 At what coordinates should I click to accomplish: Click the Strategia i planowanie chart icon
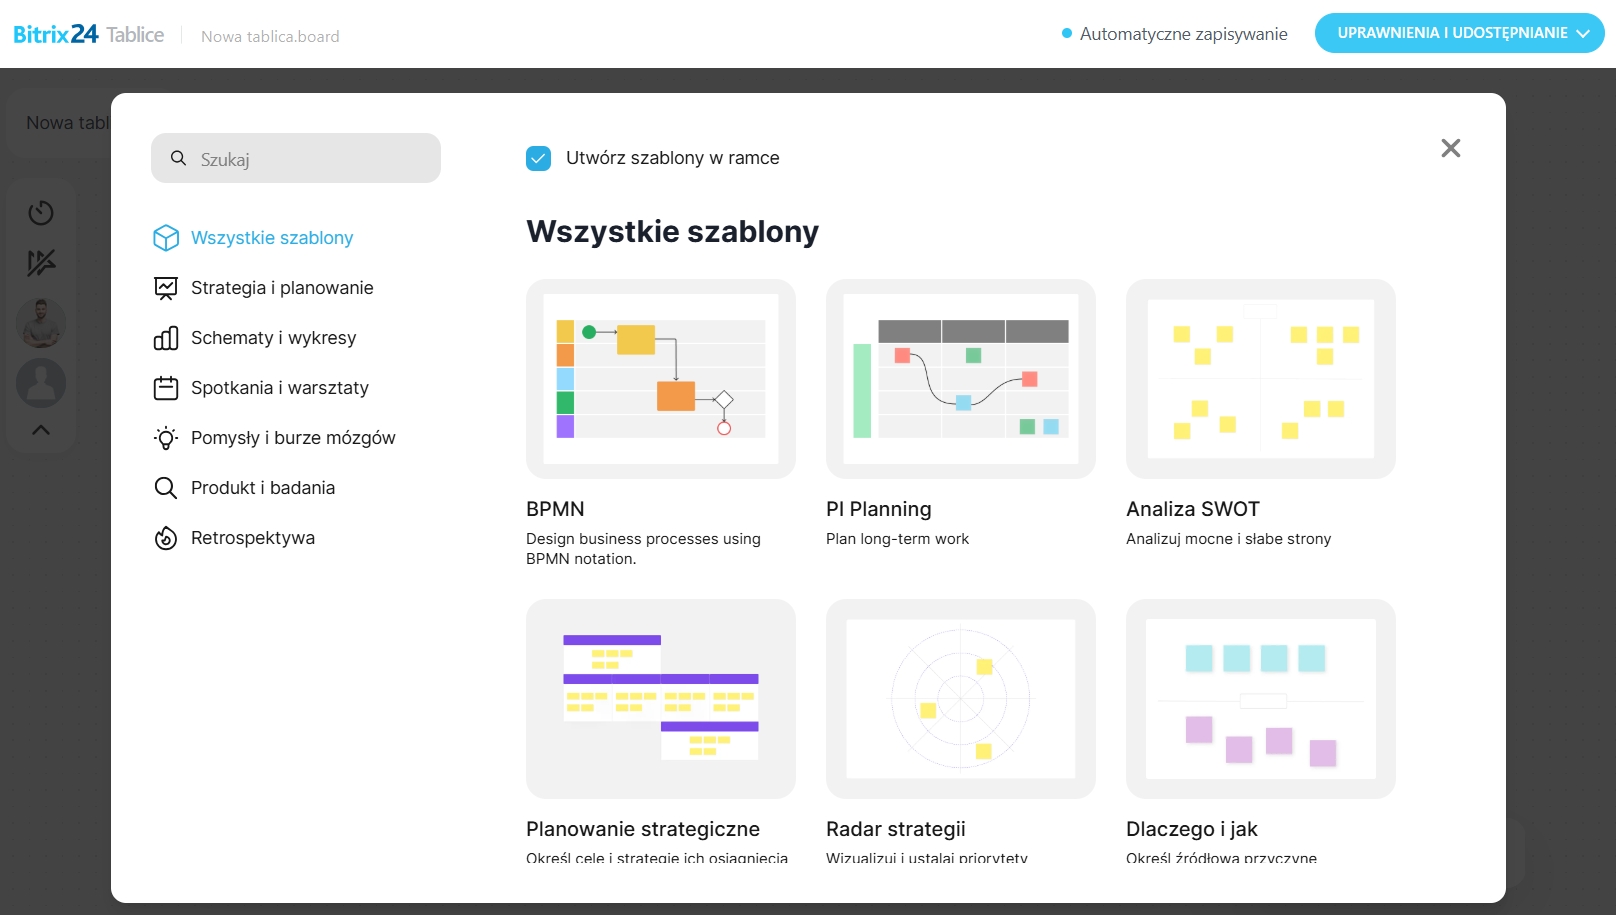[x=166, y=288]
